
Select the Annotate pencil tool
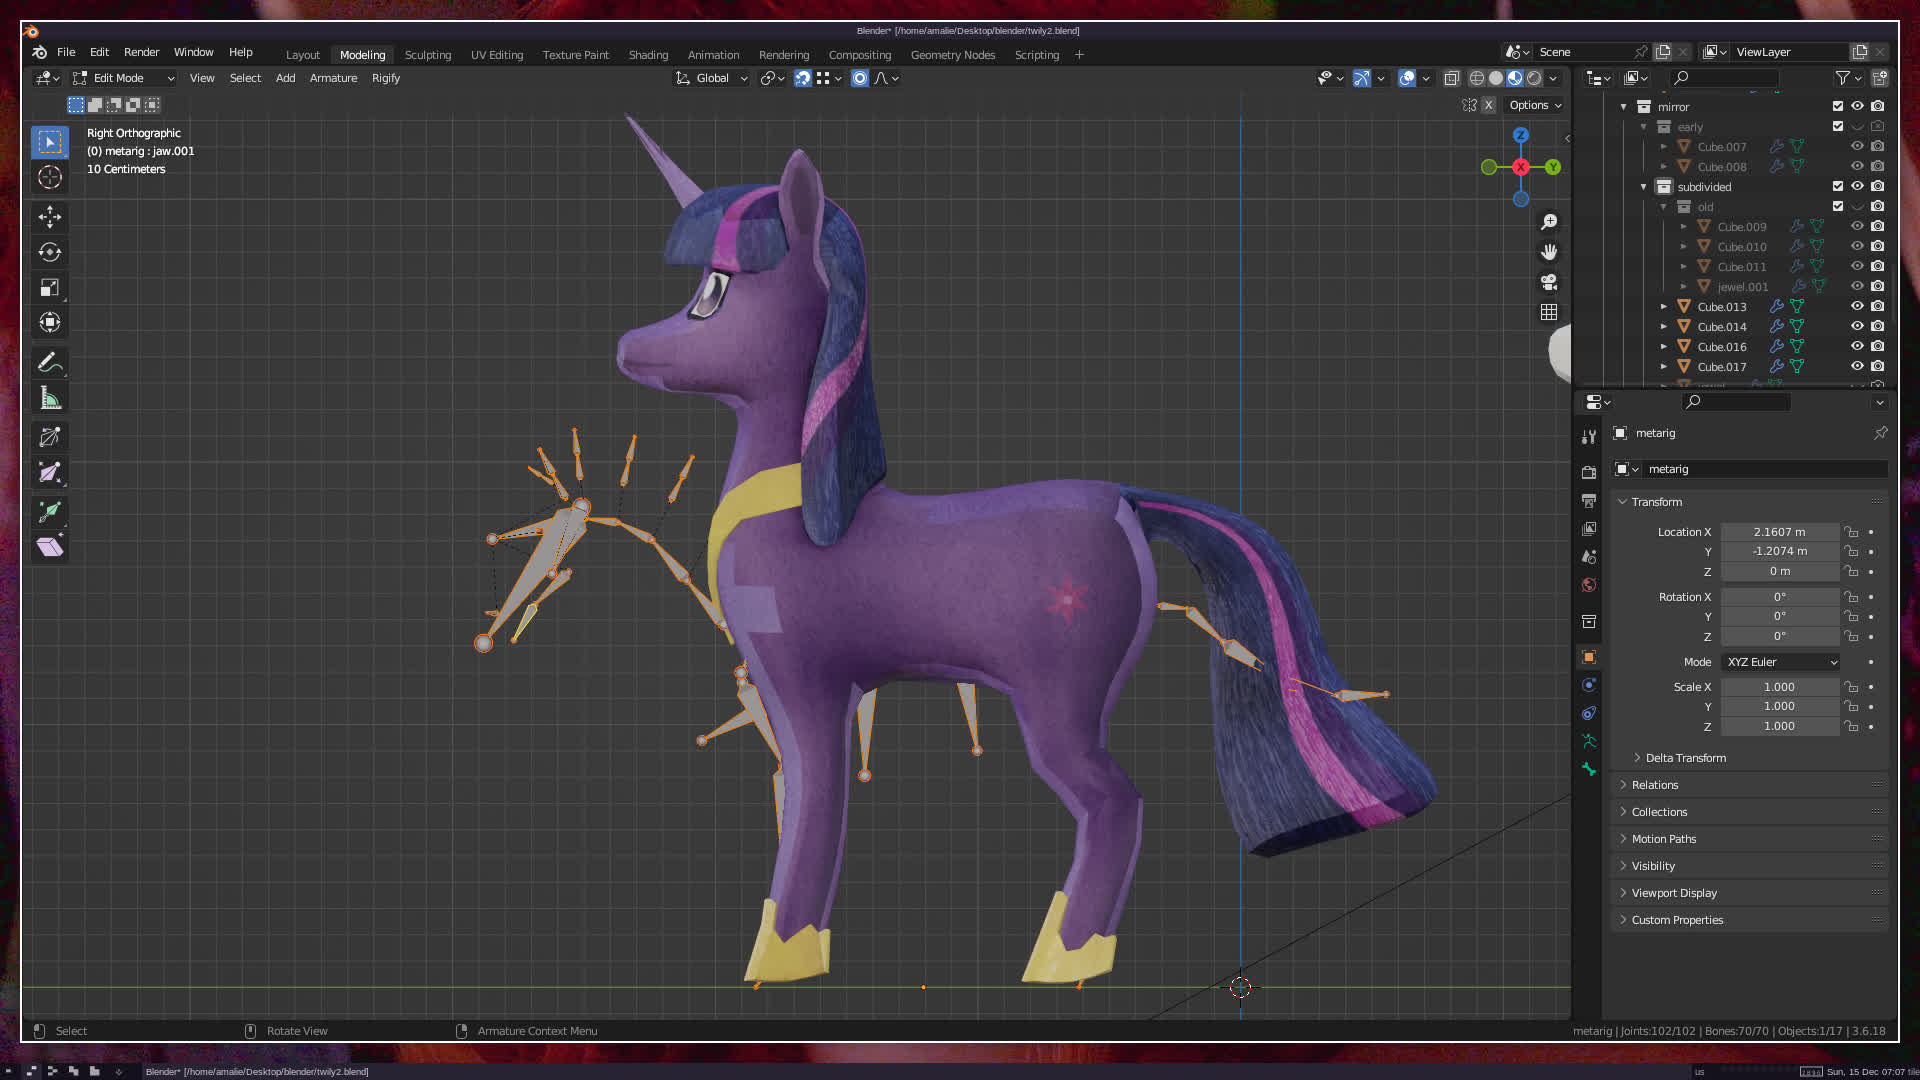(x=49, y=363)
